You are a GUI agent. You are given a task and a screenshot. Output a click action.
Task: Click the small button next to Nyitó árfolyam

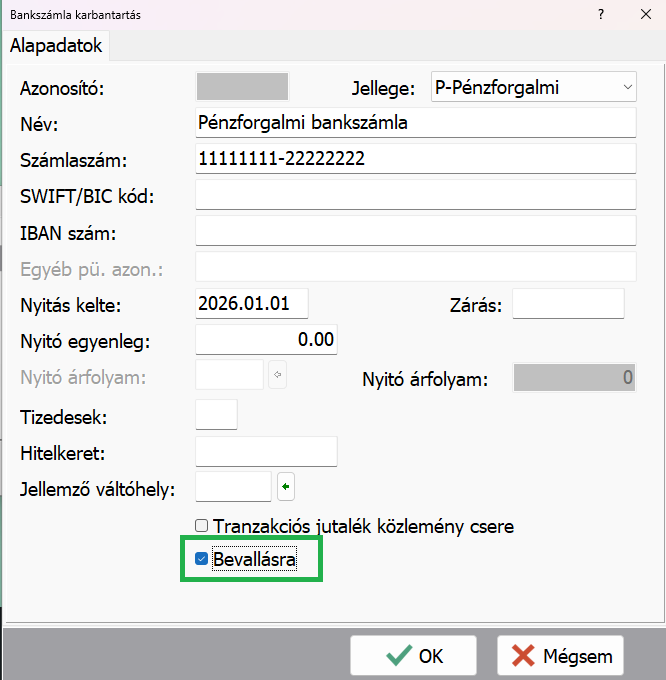click(x=278, y=376)
